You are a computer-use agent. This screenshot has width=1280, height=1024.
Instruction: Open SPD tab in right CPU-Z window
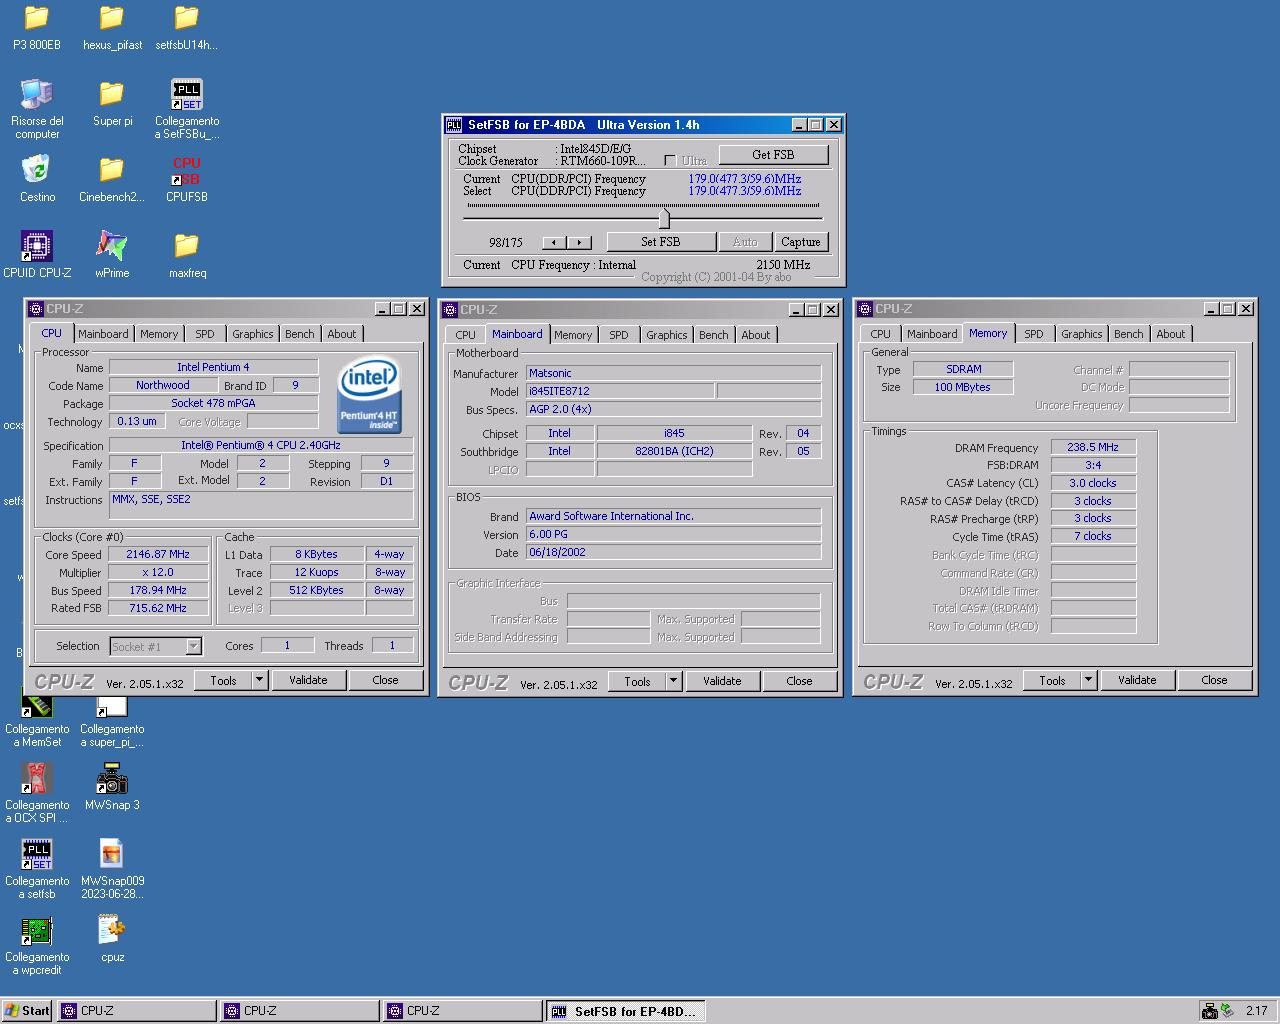(1034, 334)
